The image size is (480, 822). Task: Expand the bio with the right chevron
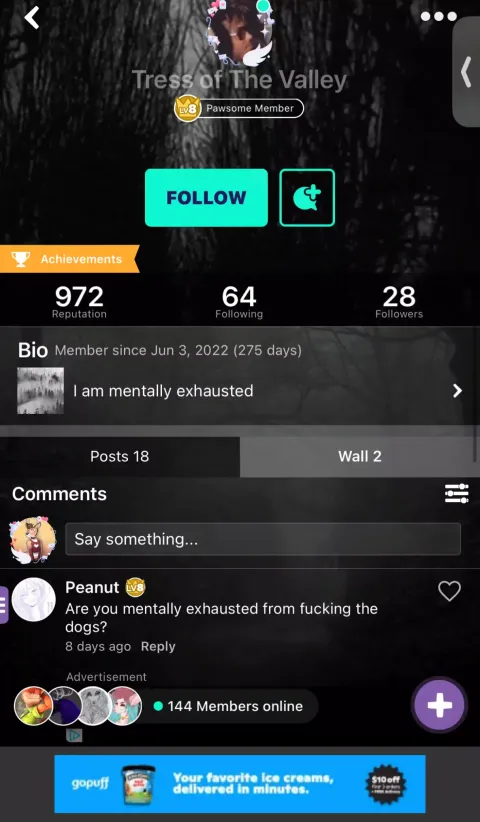click(457, 391)
